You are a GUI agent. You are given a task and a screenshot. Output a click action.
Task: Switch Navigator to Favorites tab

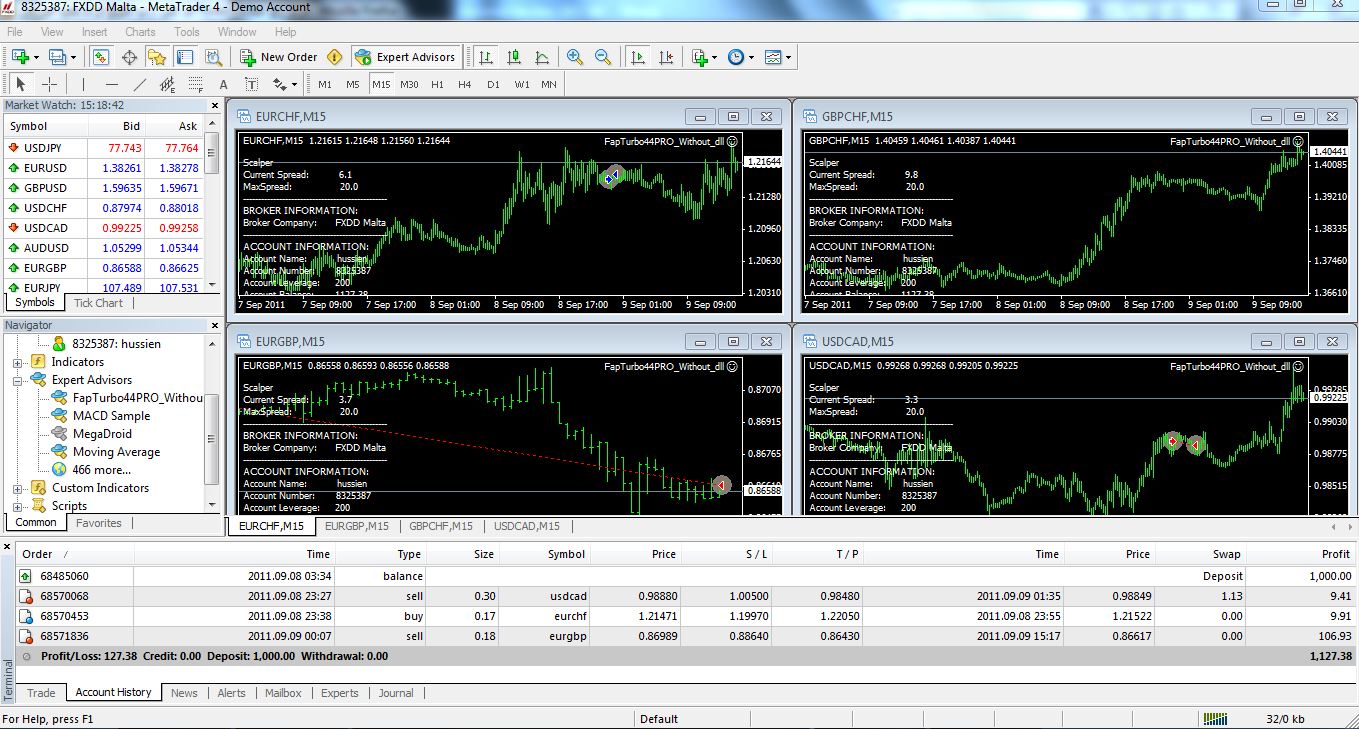tap(99, 523)
